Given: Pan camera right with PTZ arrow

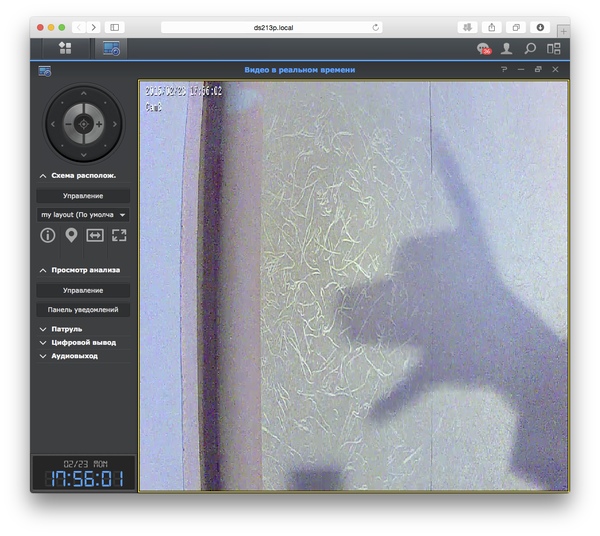Looking at the screenshot, I should point(115,124).
